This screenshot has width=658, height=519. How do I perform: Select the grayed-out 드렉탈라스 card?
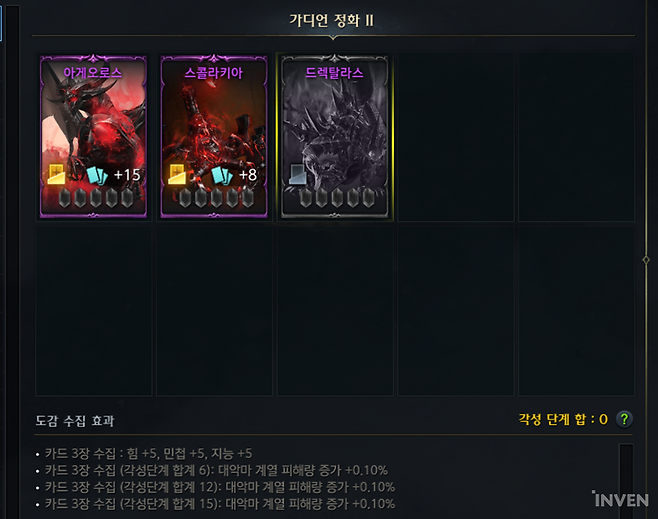tap(334, 136)
